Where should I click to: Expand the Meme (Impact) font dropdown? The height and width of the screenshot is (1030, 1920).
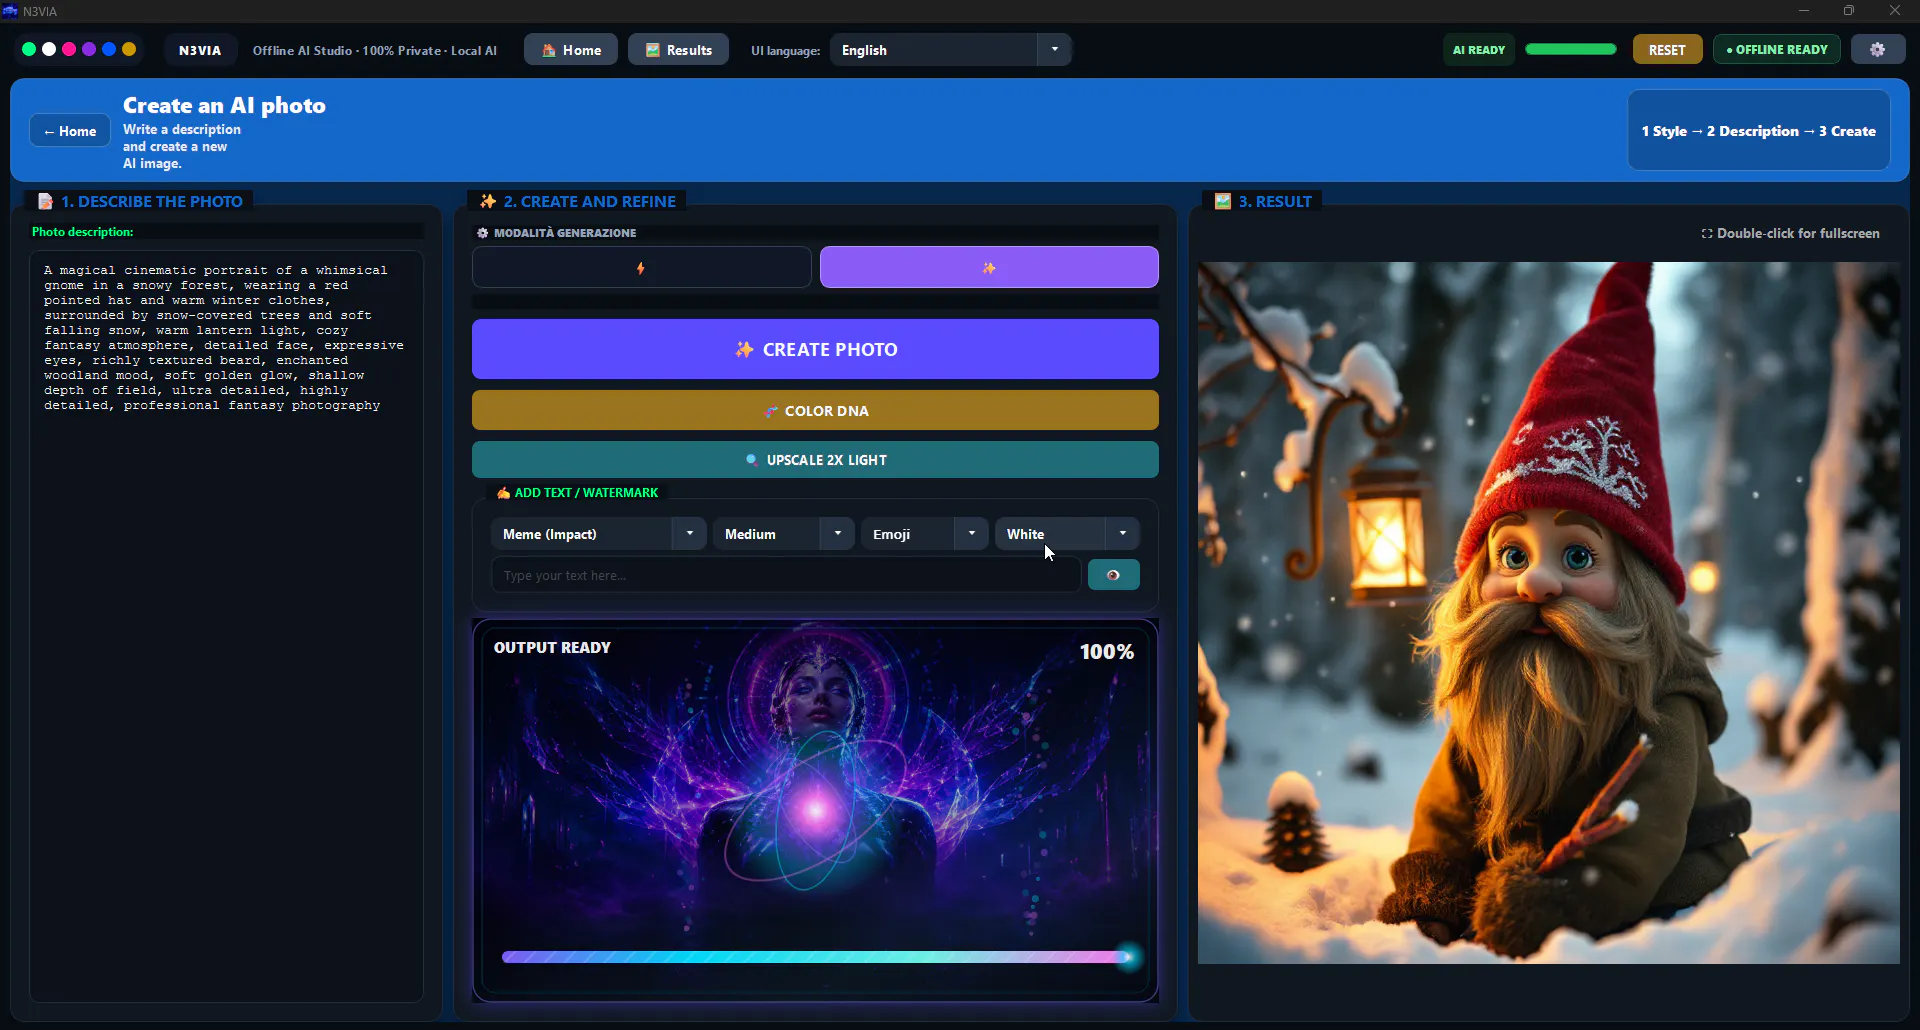pyautogui.click(x=598, y=534)
